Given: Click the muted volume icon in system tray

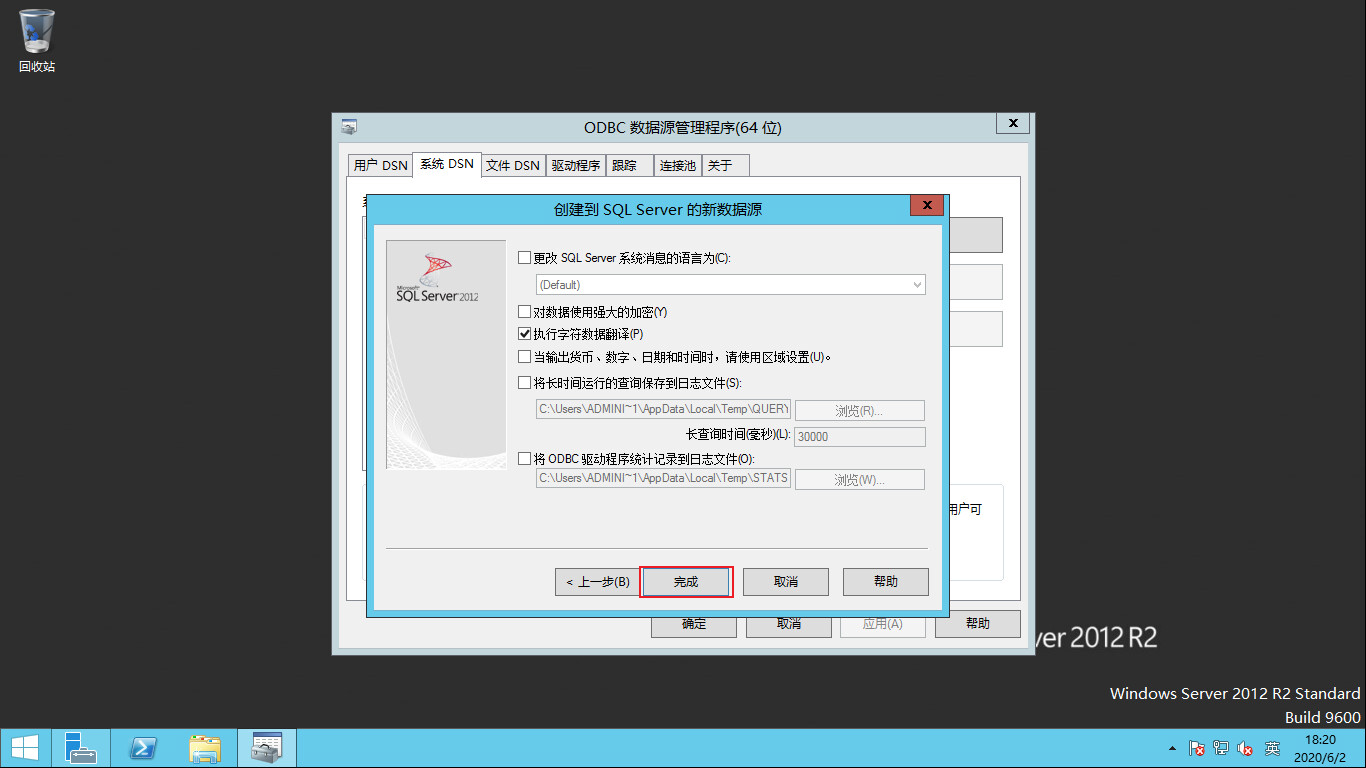Looking at the screenshot, I should (1244, 747).
